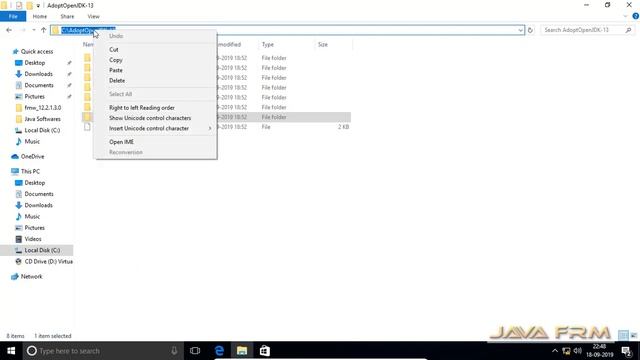Open Music under Quick access

(x=32, y=141)
